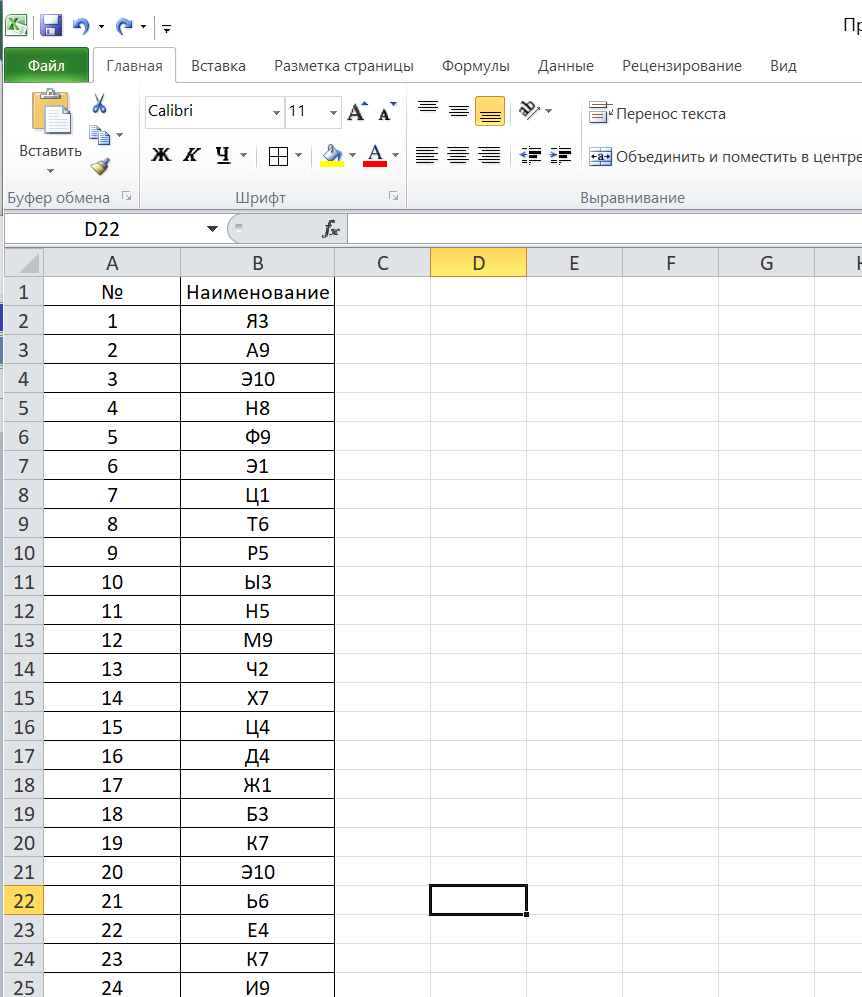Click the large Paste clipboard icon
This screenshot has width=862, height=997.
[51, 113]
